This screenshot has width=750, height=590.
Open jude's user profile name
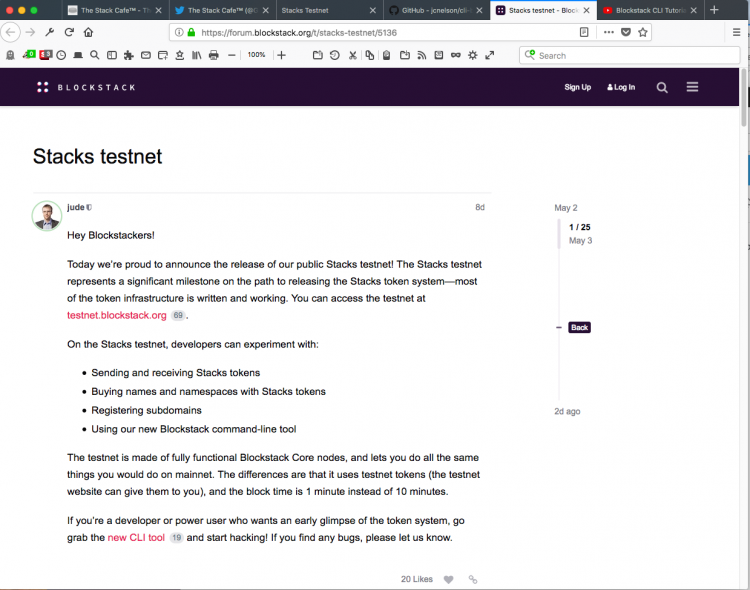[76, 207]
